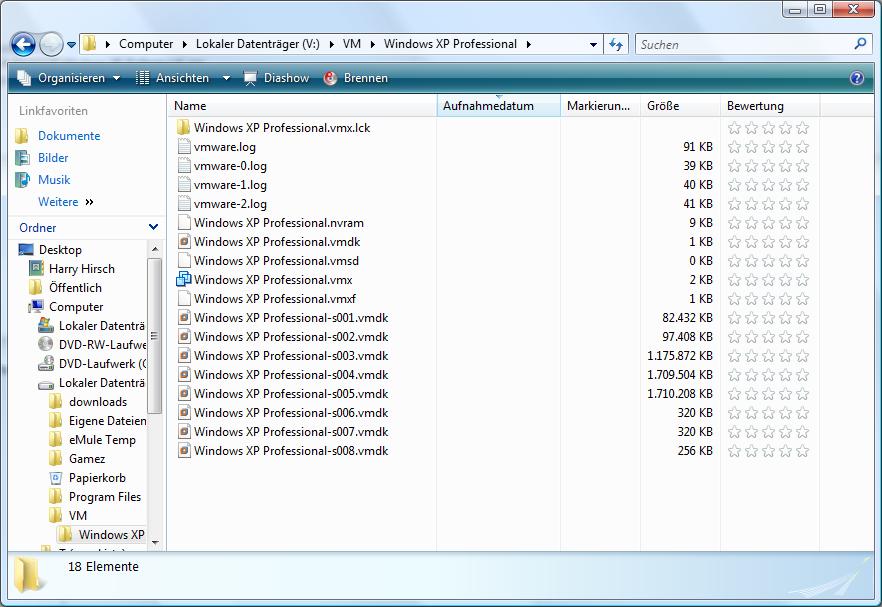Select the vmware-2.log file icon
882x607 pixels.
[x=183, y=203]
